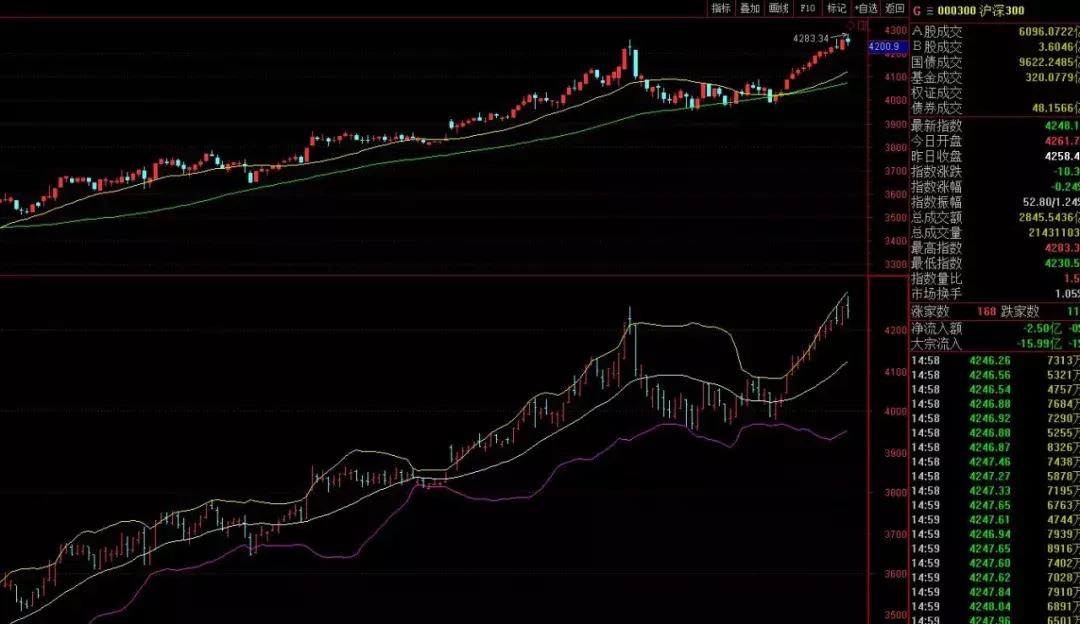Open the list icon beside code 000300
The width and height of the screenshot is (1080, 624).
point(929,10)
